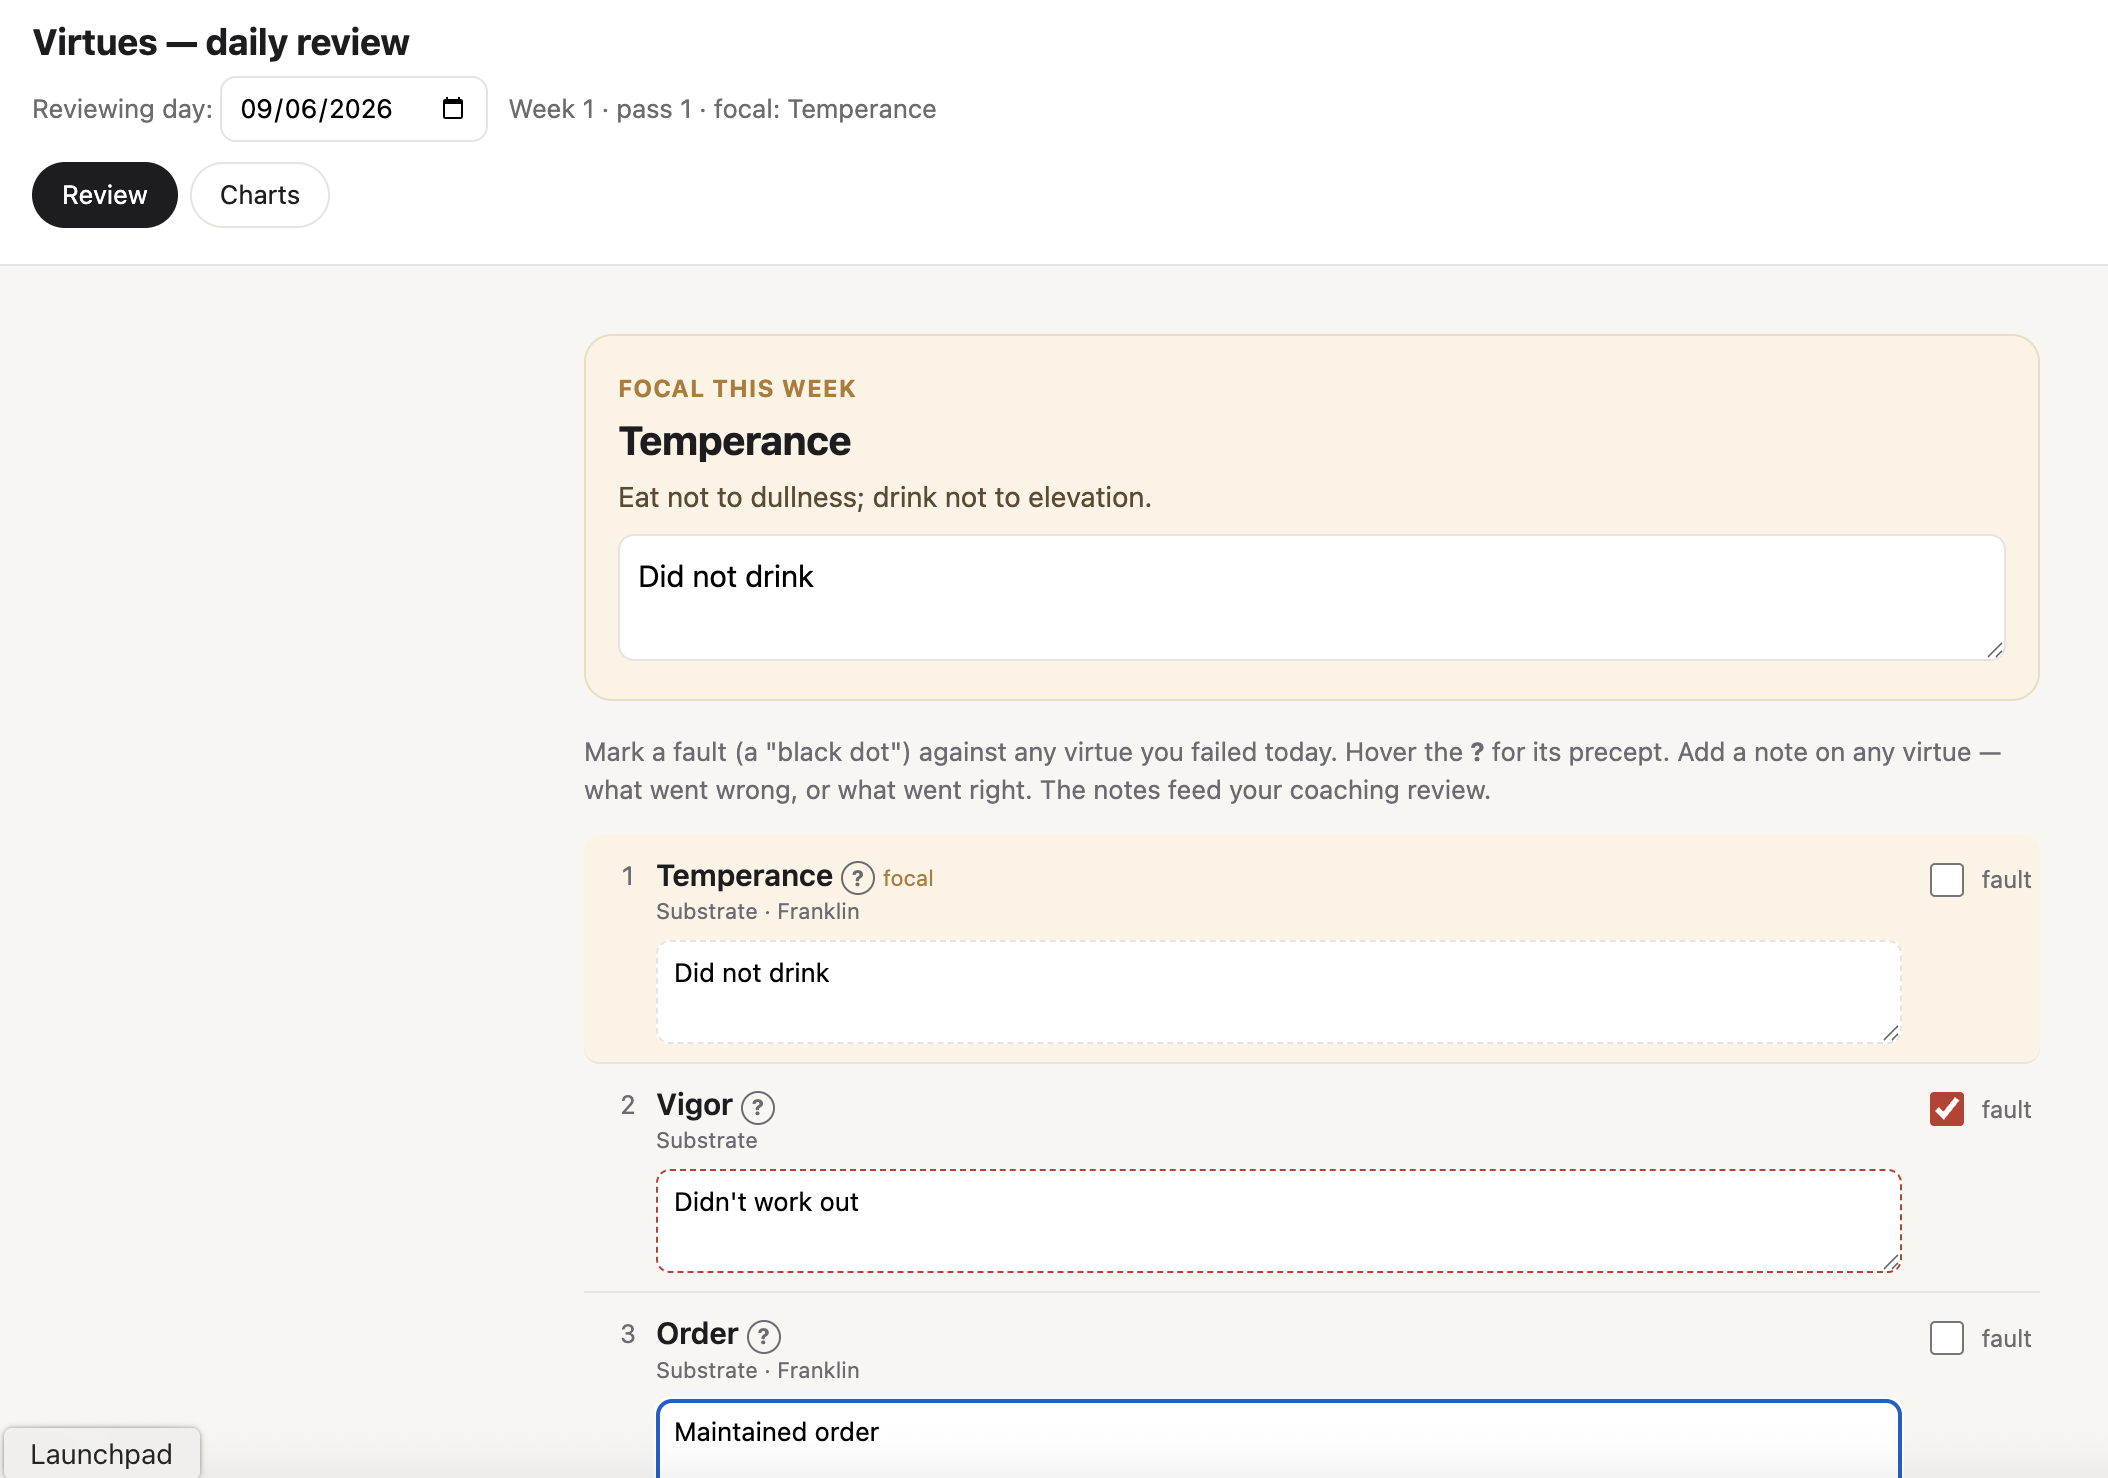Edit the Order note 'Maintained order'
Viewport: 2108px width, 1478px height.
tap(1278, 1439)
